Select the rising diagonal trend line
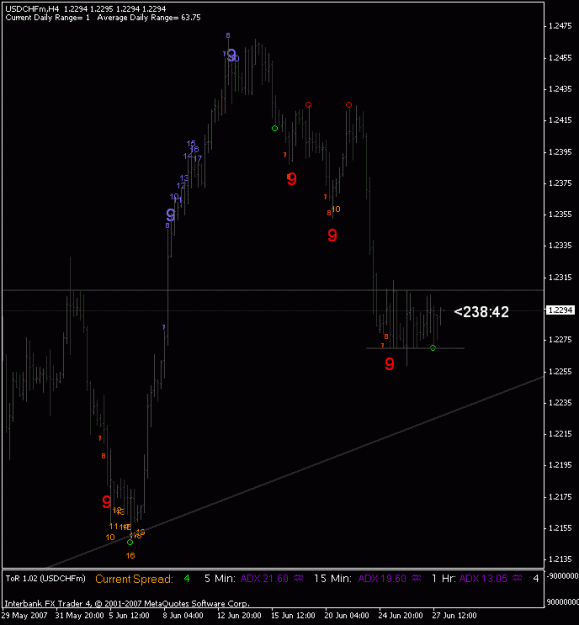The image size is (579, 625). click(x=295, y=472)
